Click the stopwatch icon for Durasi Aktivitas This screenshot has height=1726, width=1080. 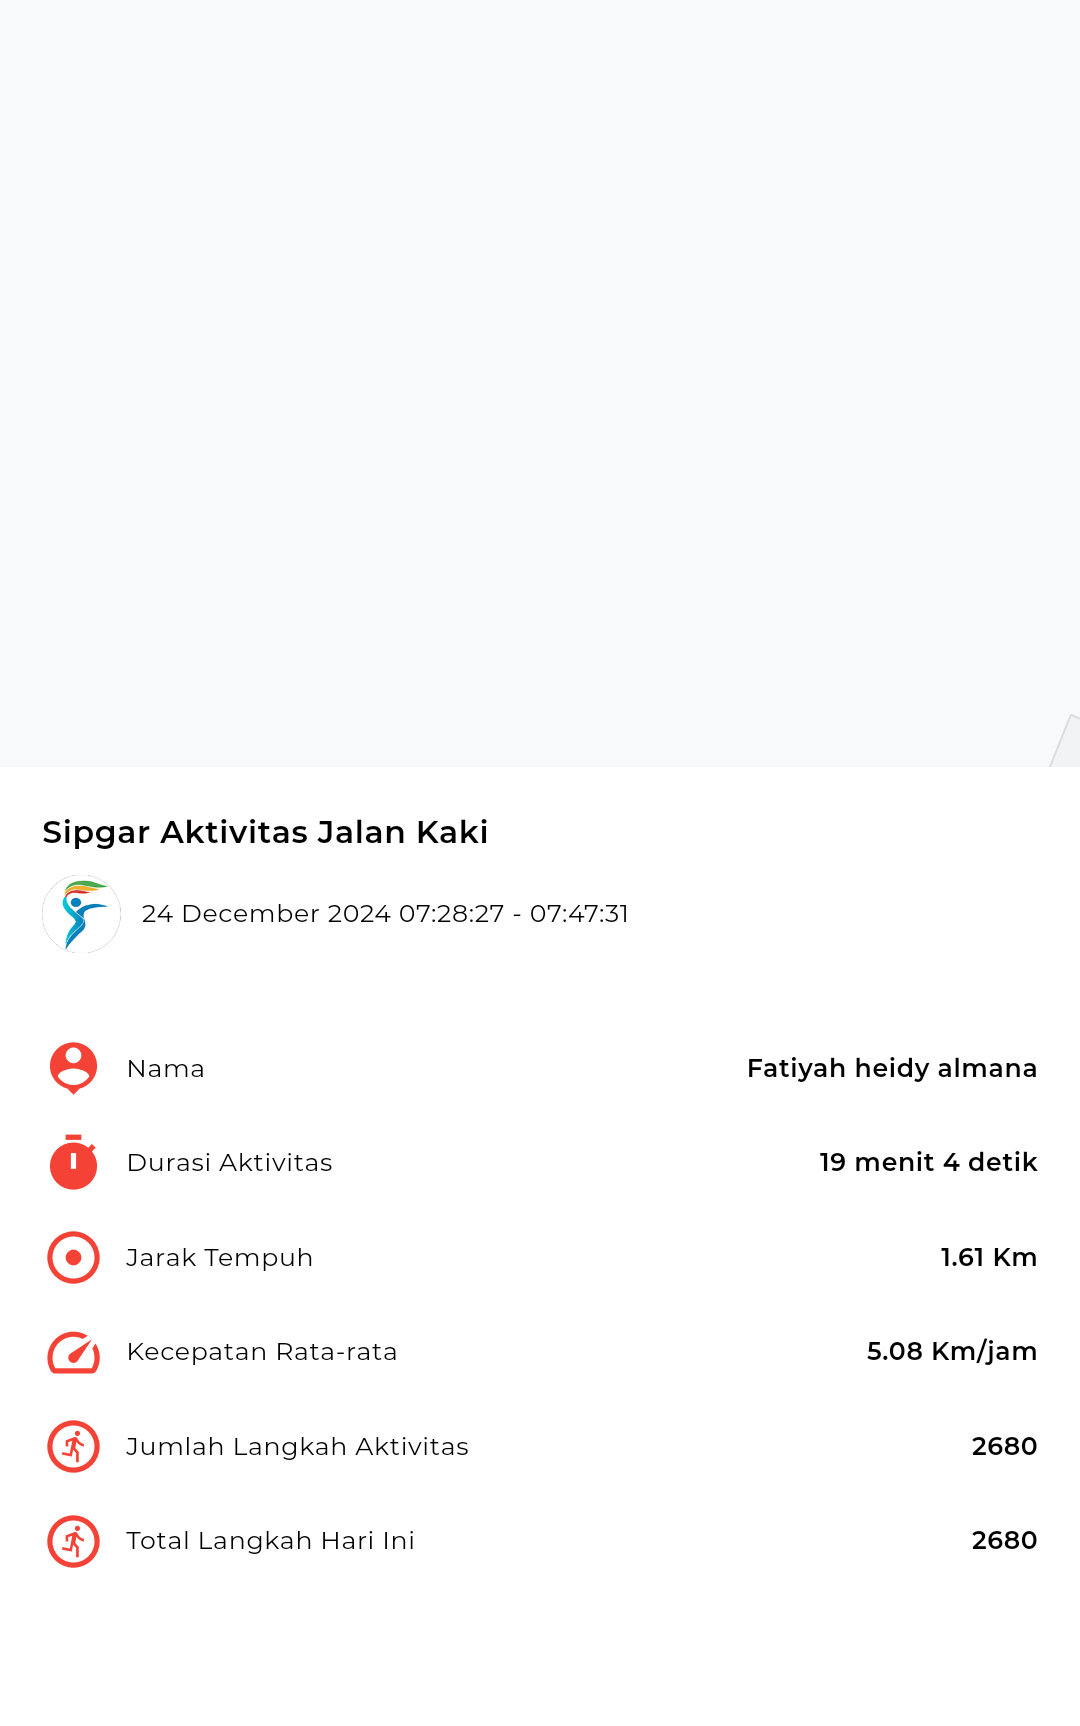(x=73, y=1162)
